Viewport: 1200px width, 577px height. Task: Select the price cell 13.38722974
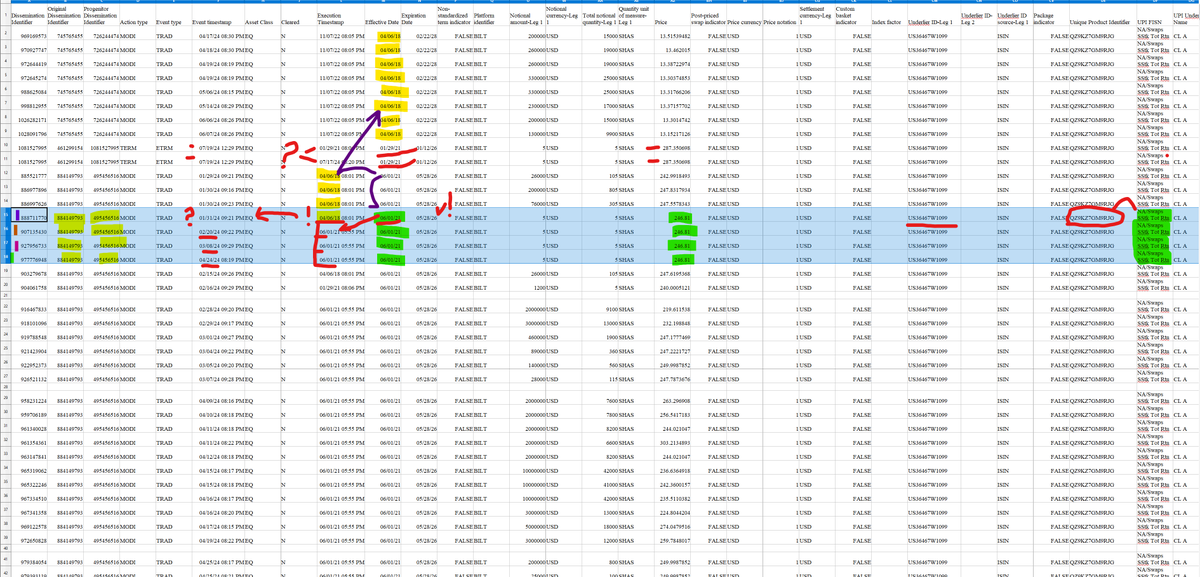click(674, 62)
